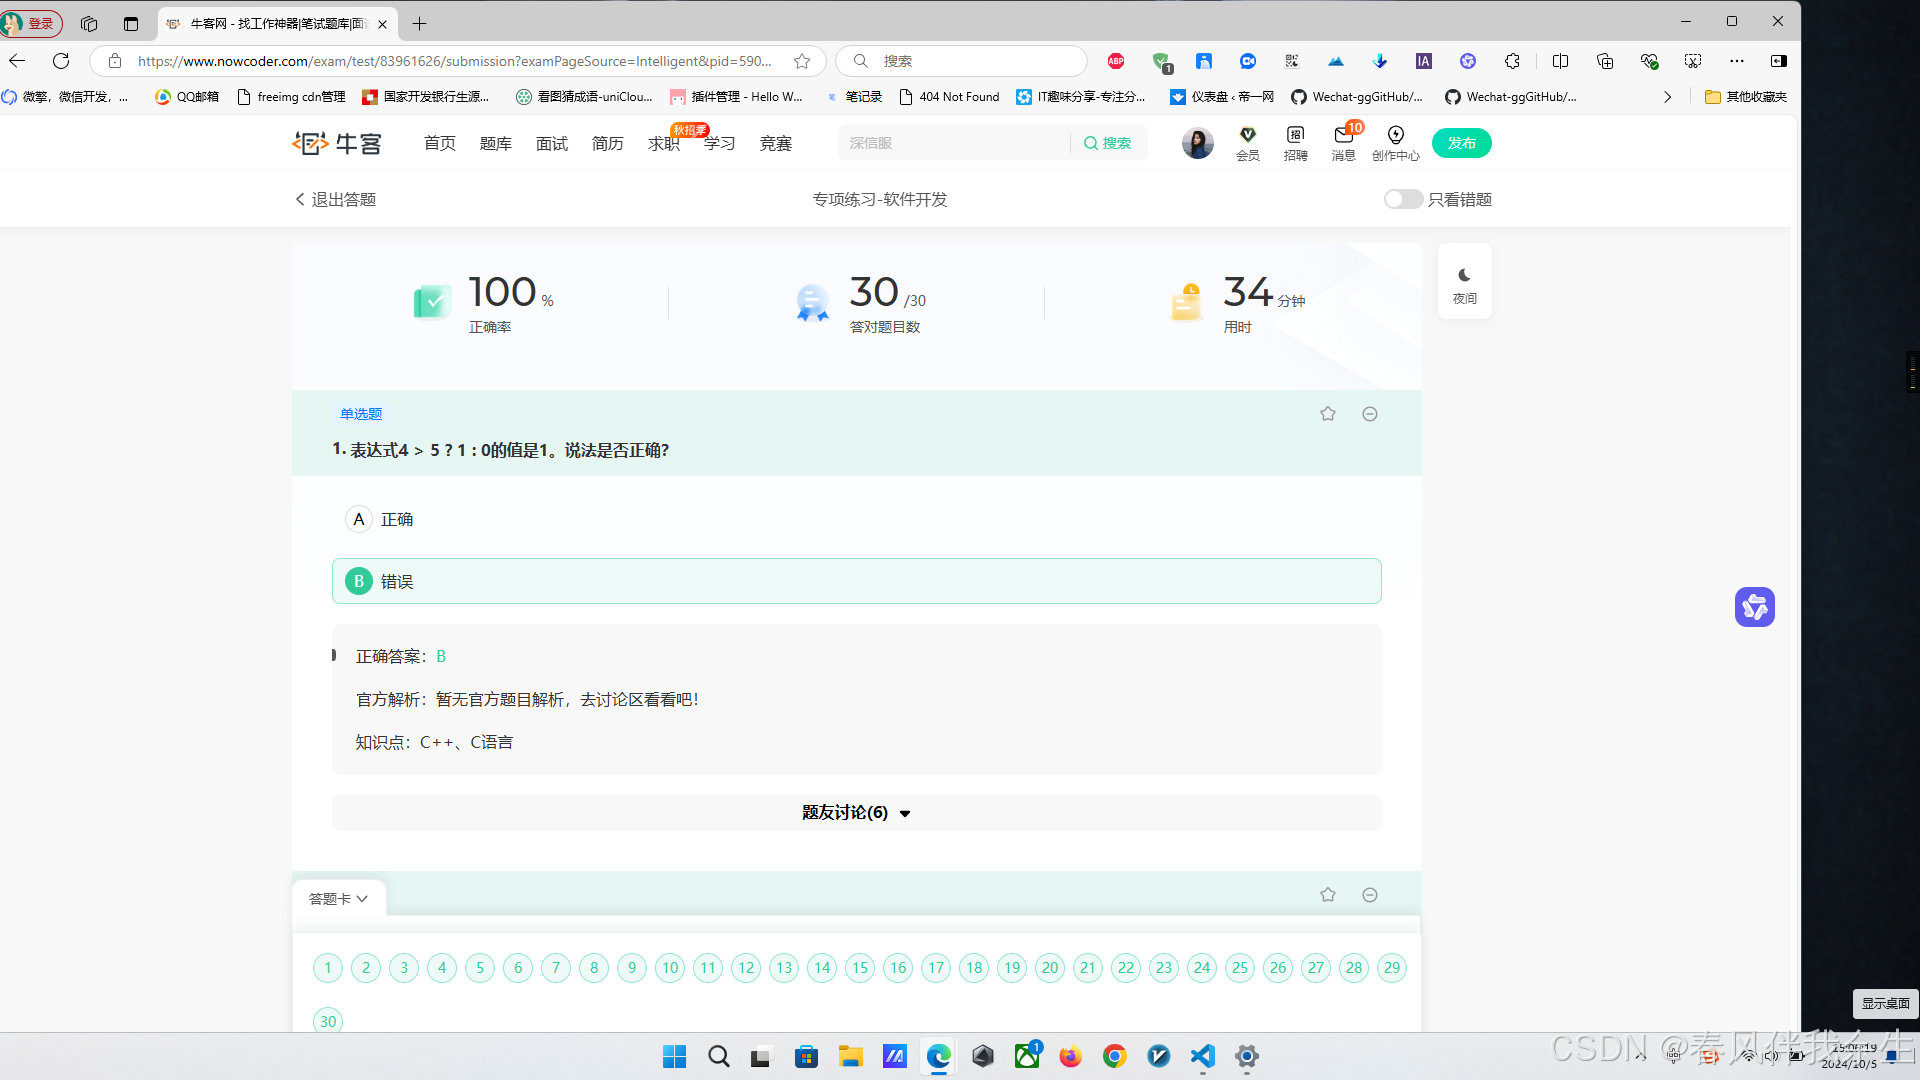Open the floating AI assistant icon
Viewport: 1920px width, 1080px height.
[x=1754, y=607]
